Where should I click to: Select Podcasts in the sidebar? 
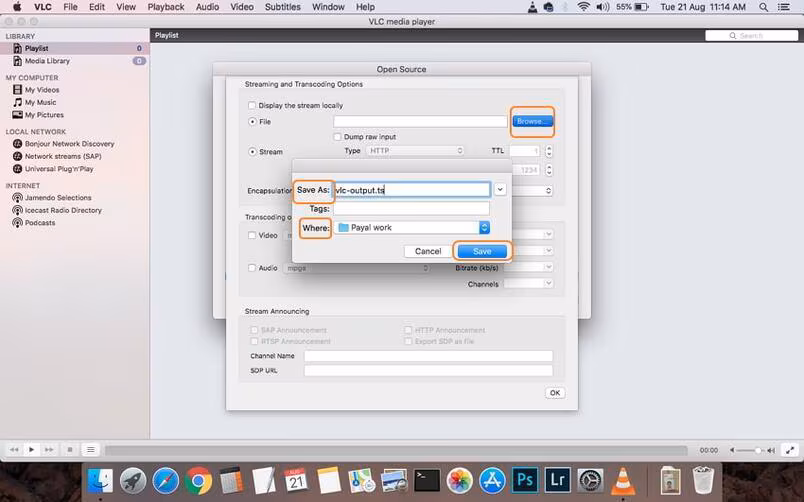pos(40,223)
